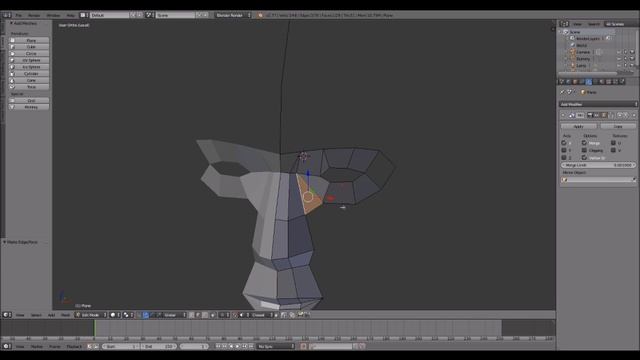Select World in the outliner

click(x=581, y=45)
